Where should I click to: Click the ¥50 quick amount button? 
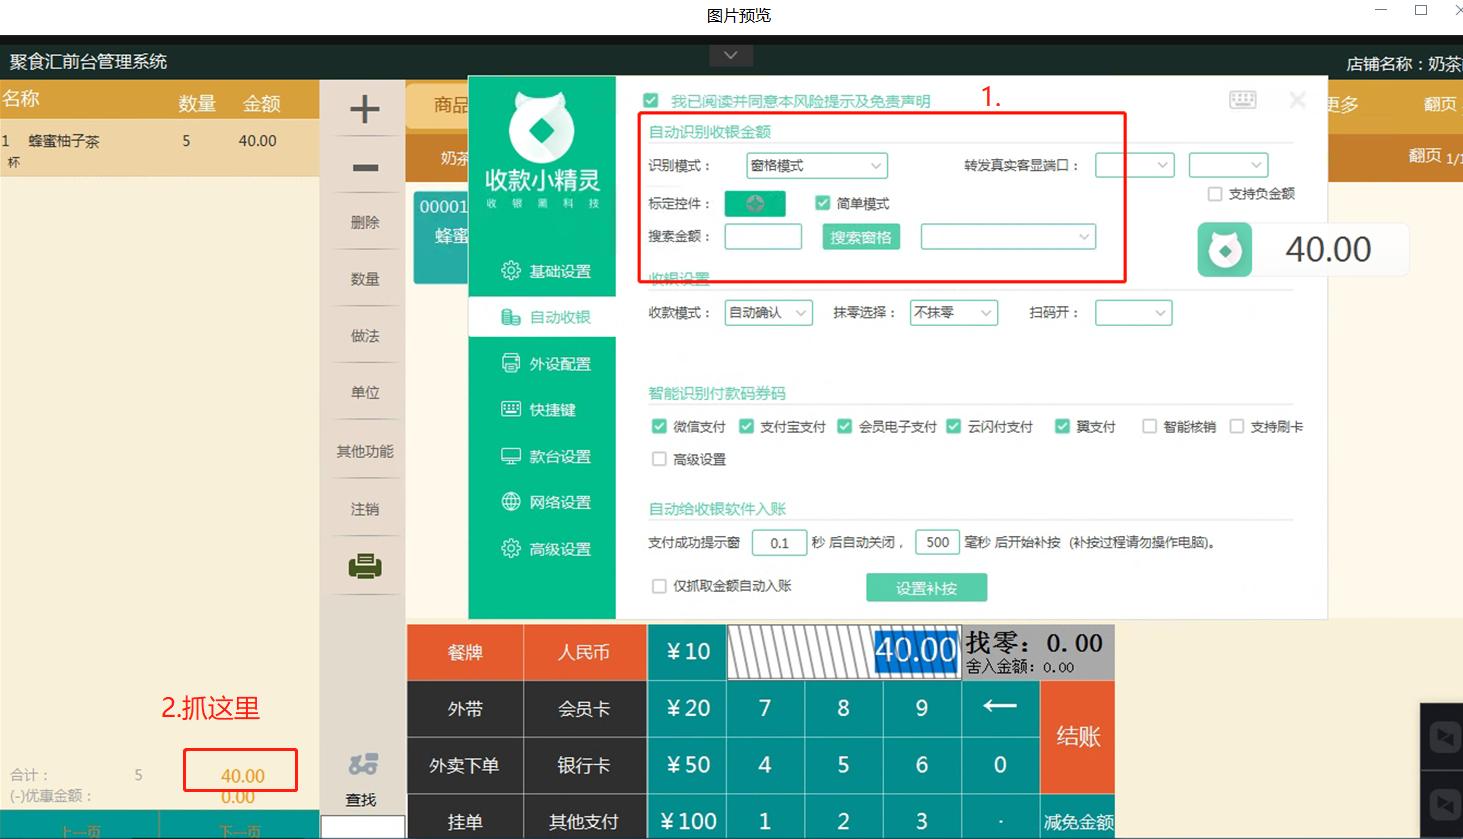687,765
